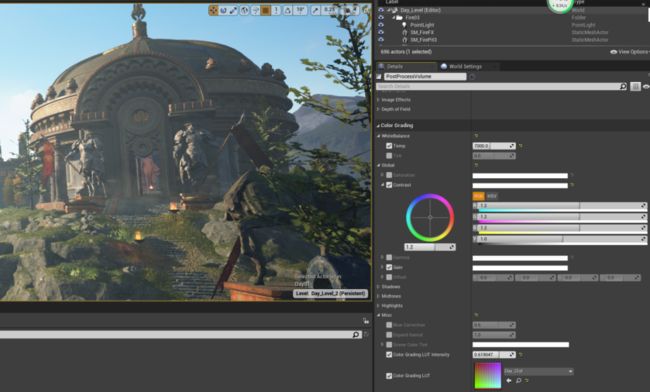Select the translate mode icon in viewport toolbar
This screenshot has width=650, height=392.
pos(213,10)
